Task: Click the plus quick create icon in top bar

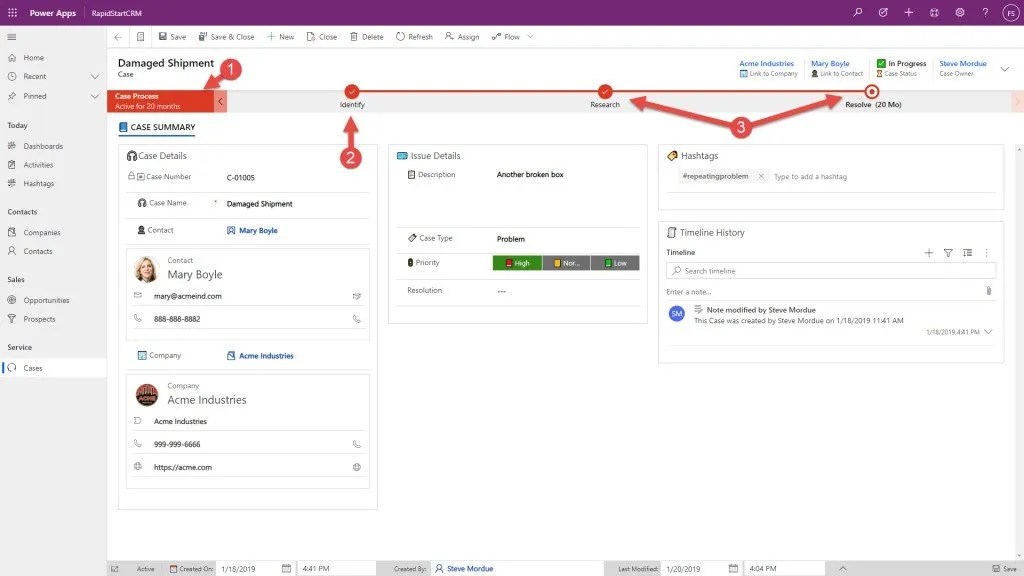Action: (908, 12)
